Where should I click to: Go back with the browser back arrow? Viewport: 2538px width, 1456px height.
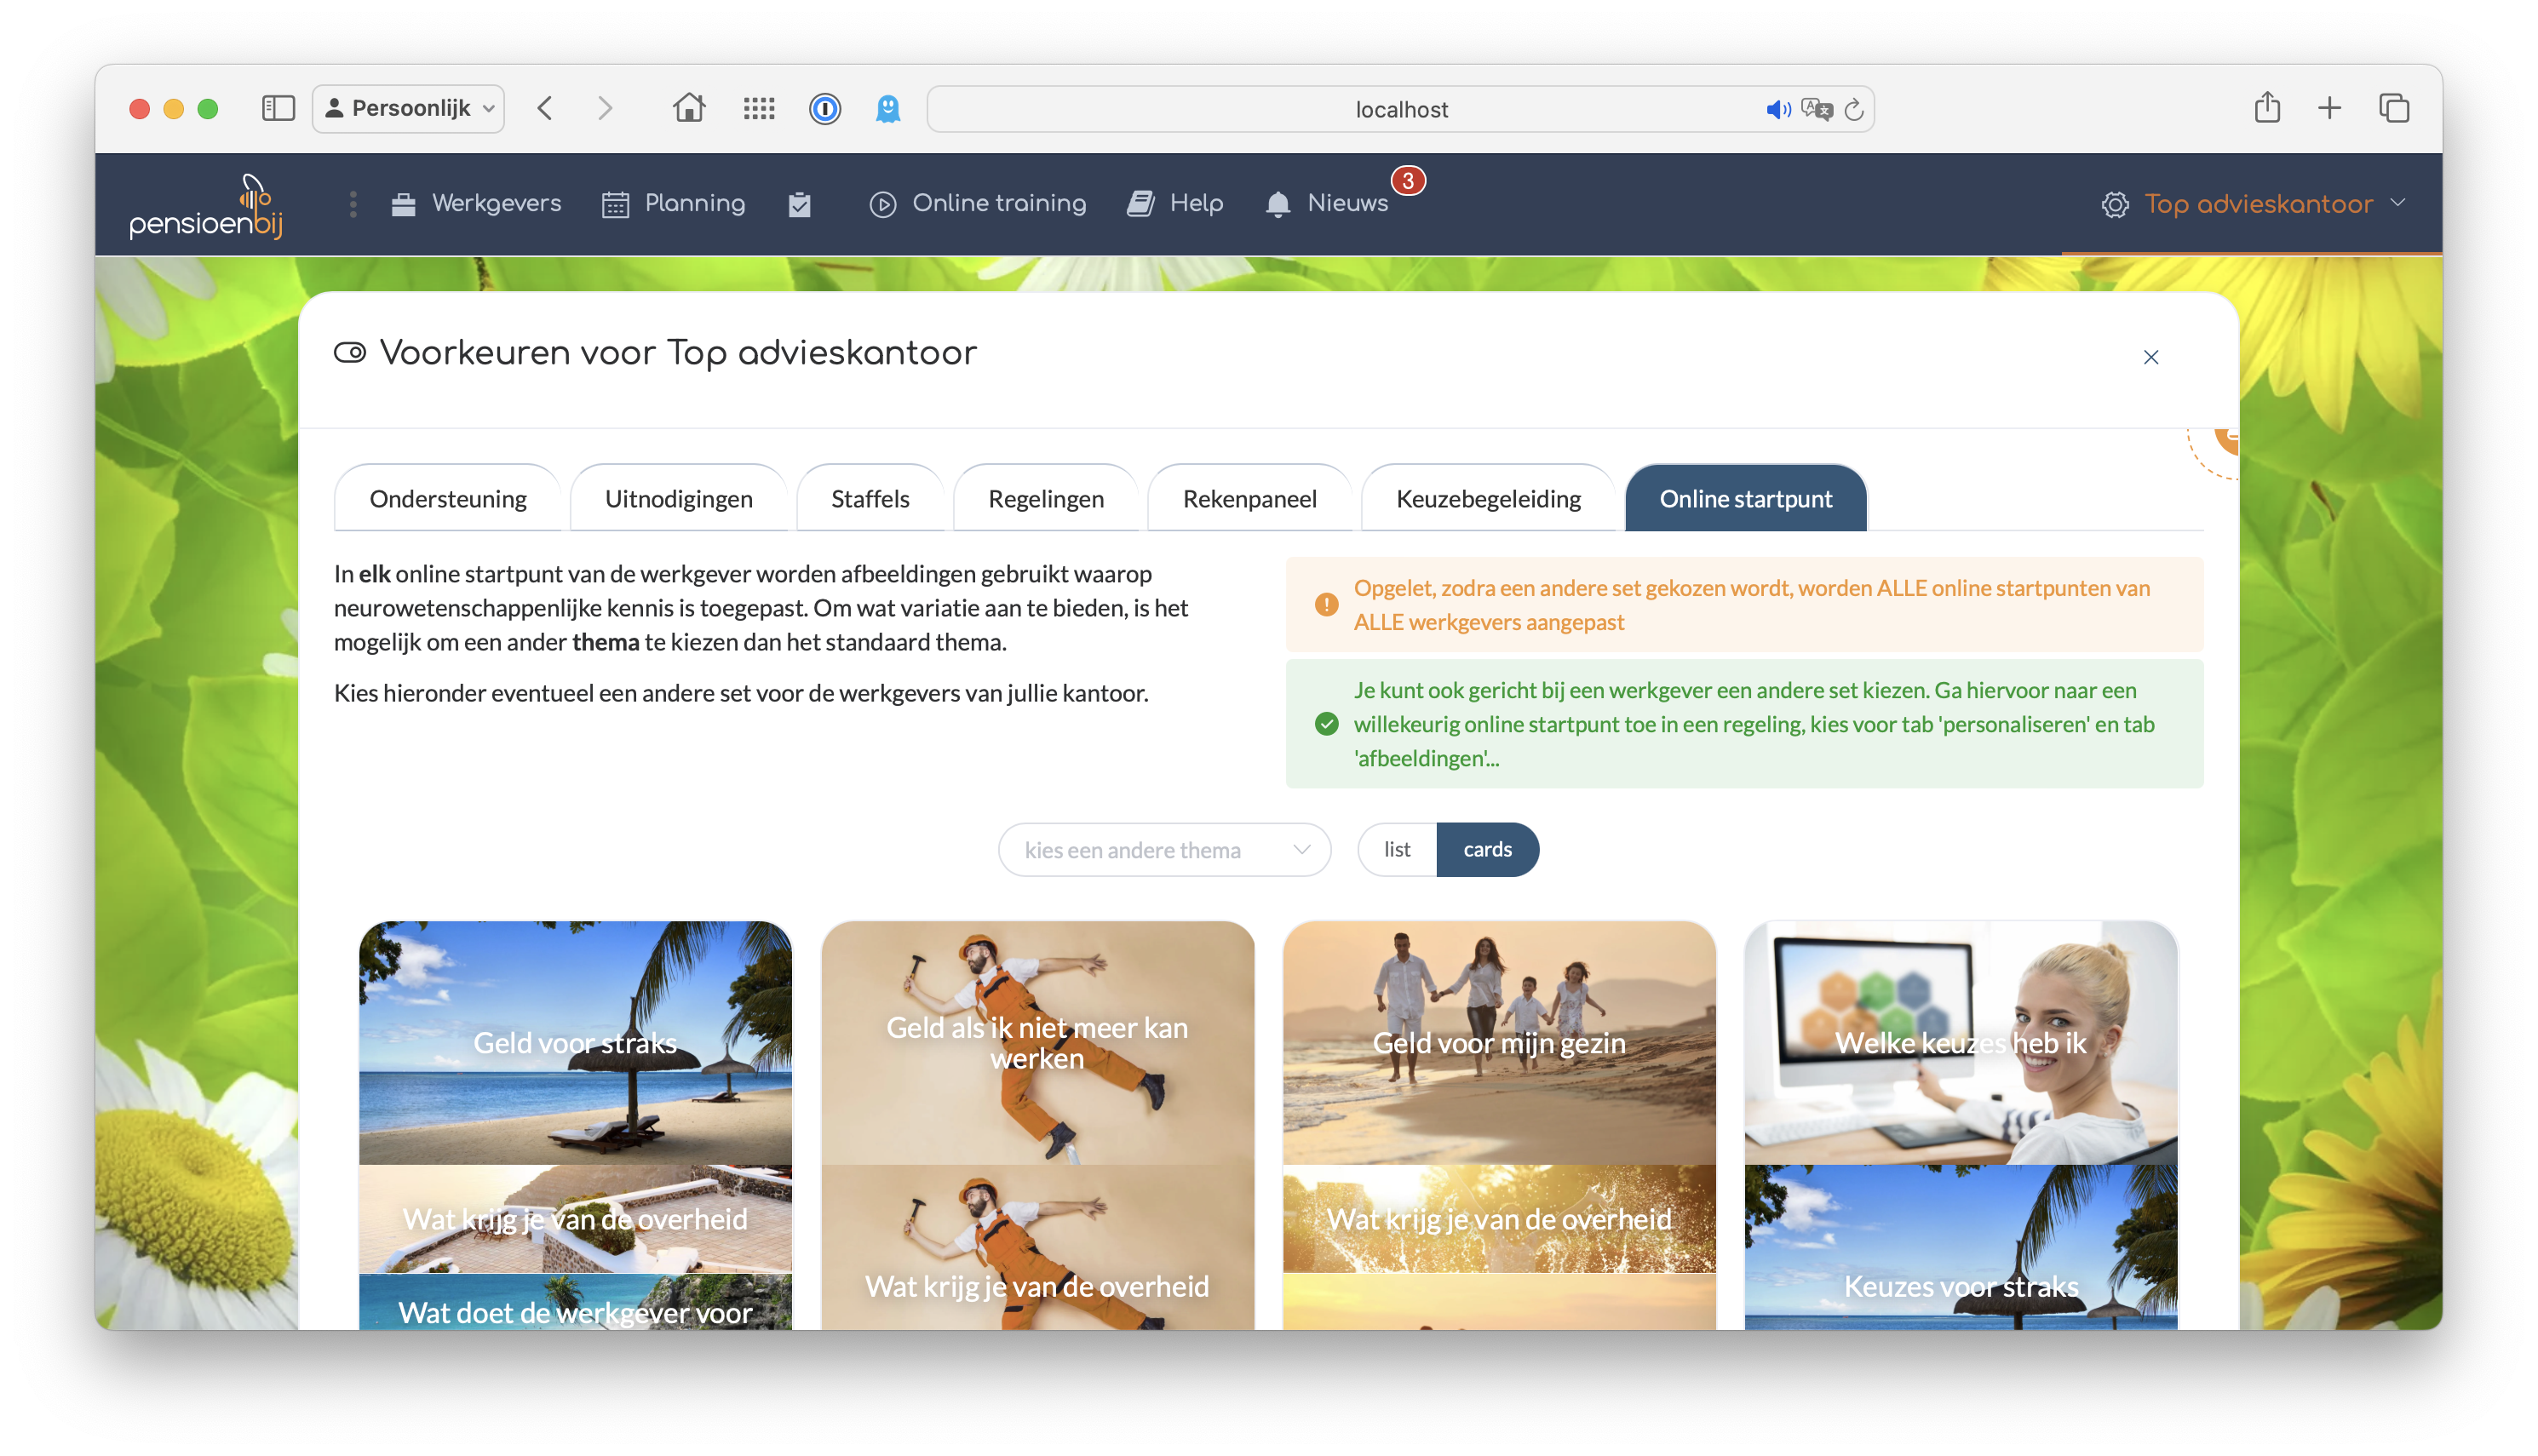click(x=545, y=108)
